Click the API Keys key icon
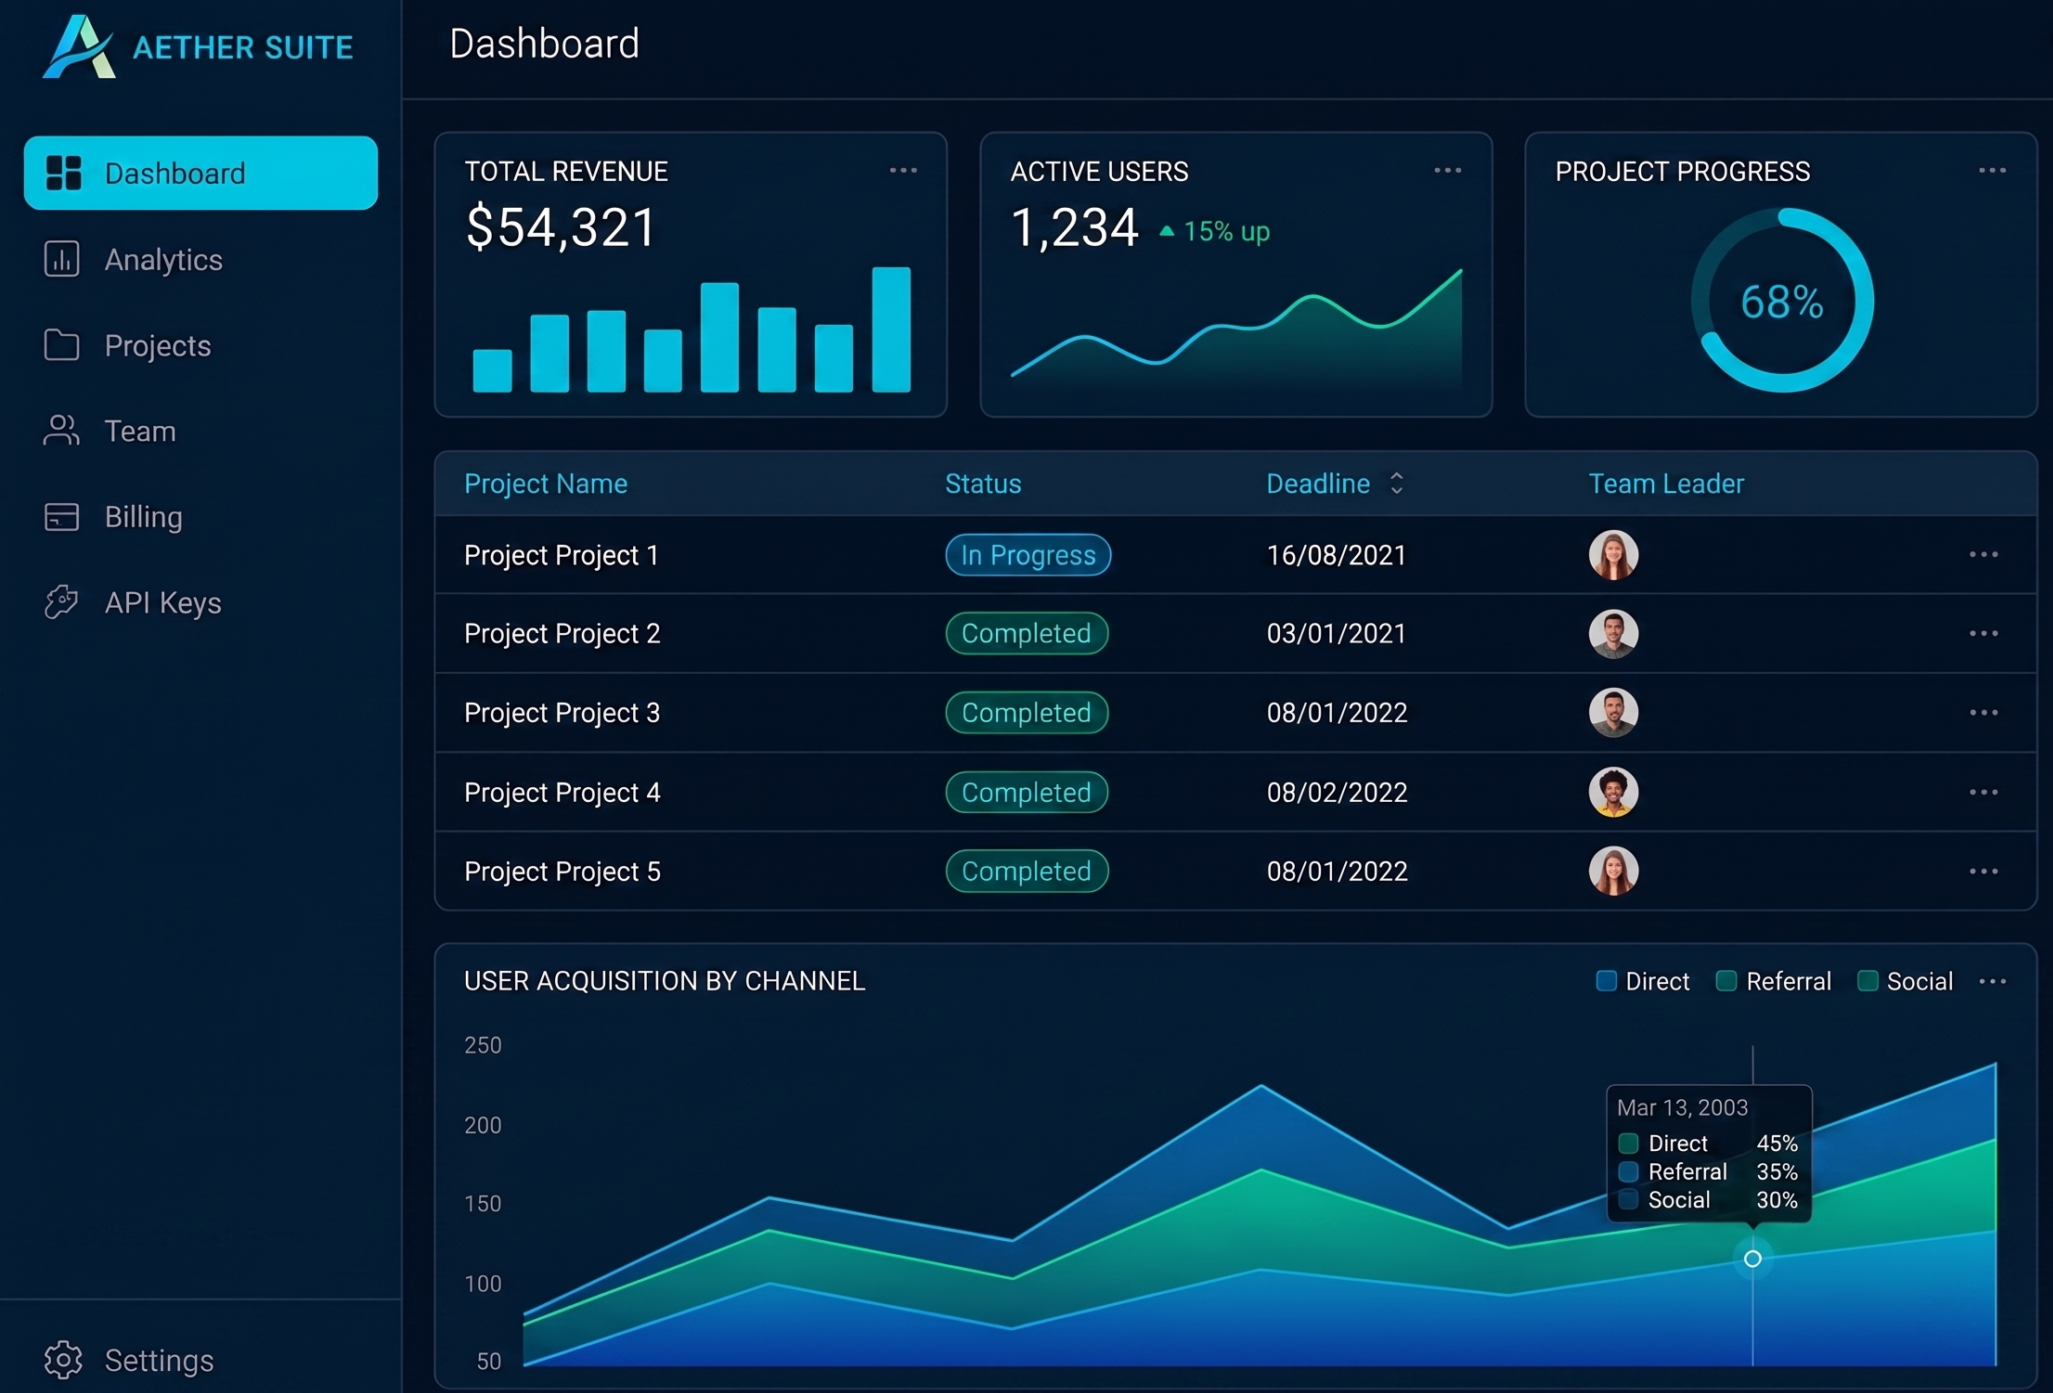This screenshot has width=2053, height=1393. tap(62, 602)
